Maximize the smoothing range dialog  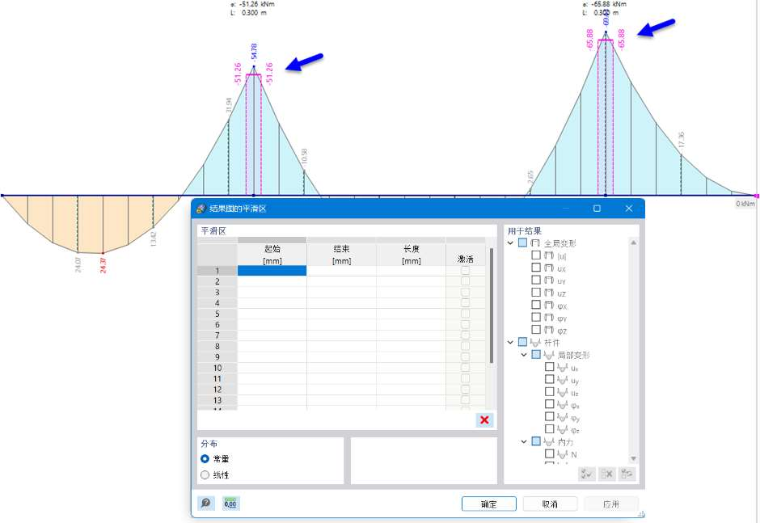pos(597,208)
